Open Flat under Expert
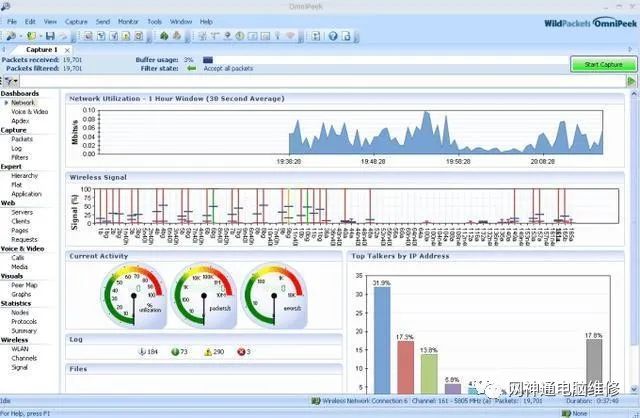The image size is (640, 418). [16, 185]
